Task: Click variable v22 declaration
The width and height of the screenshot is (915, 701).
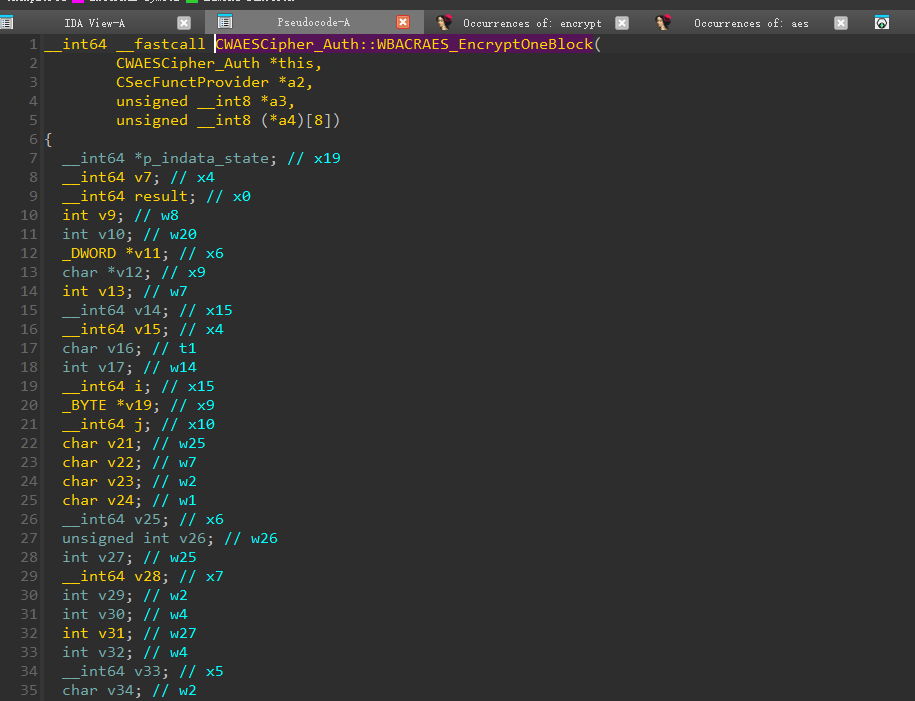Action: click(120, 462)
